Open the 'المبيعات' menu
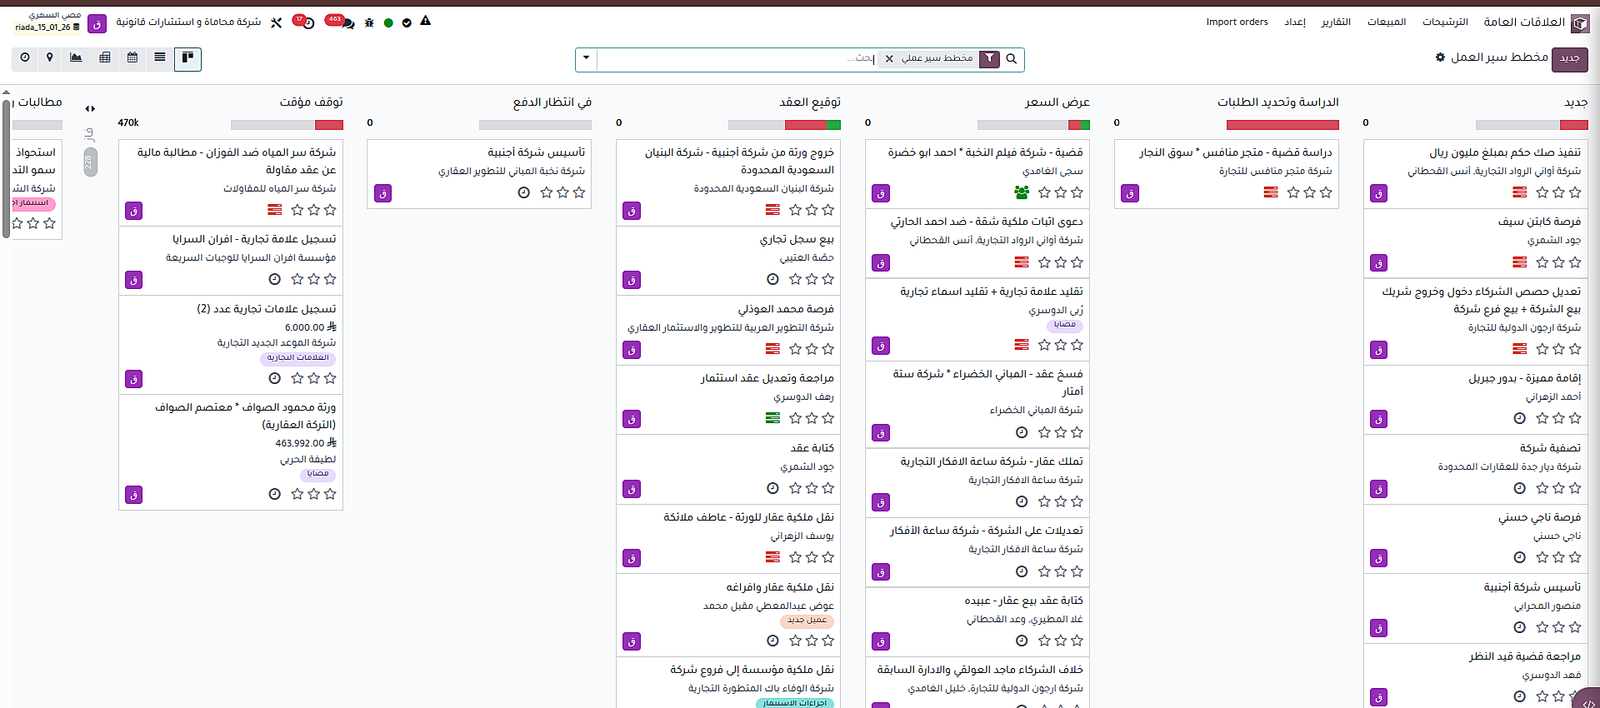The image size is (1600, 708). click(x=1387, y=22)
